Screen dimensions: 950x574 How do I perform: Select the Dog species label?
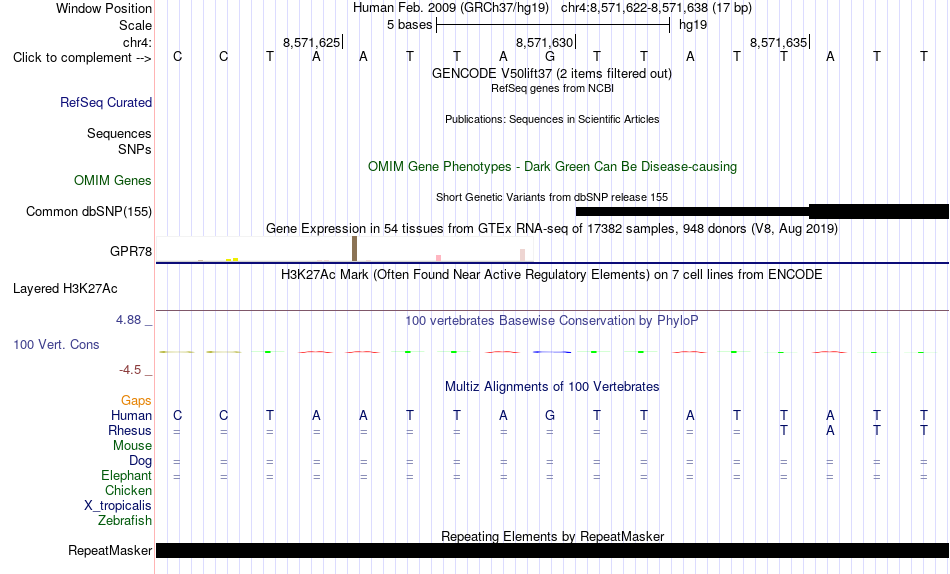pos(140,461)
